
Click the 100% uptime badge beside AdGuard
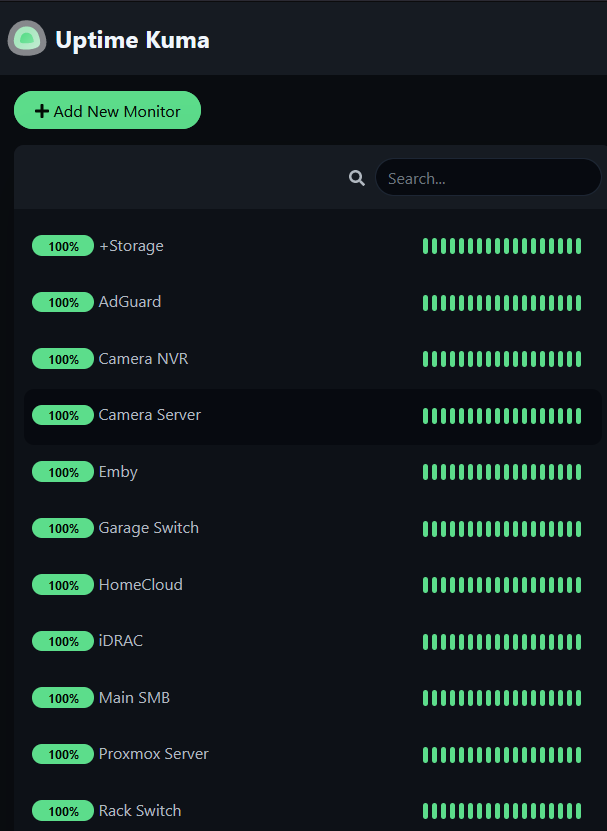coord(63,302)
